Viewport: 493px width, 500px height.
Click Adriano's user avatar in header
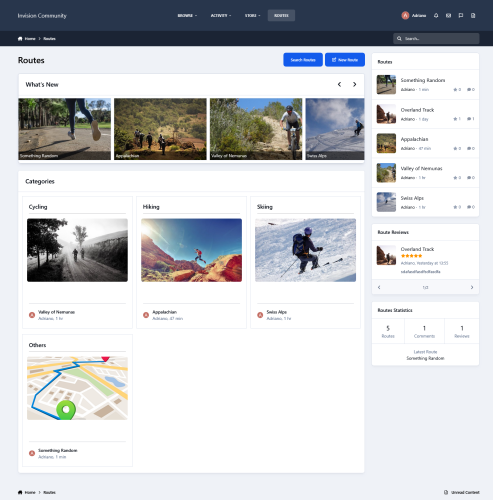[x=405, y=15]
